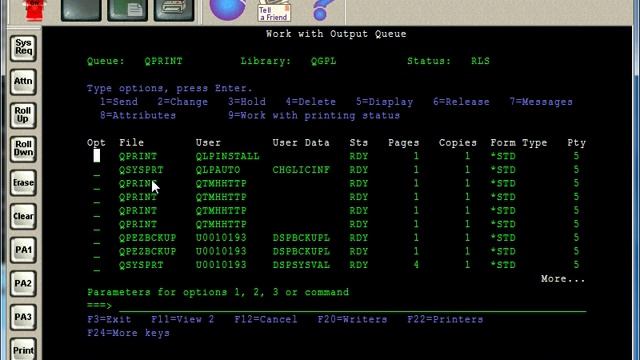Click the 1=Send option text
Image resolution: width=640 pixels, height=360 pixels.
pyautogui.click(x=119, y=102)
